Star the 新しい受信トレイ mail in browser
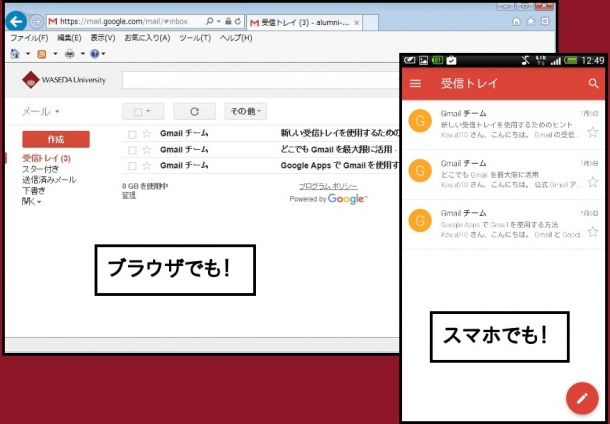The height and width of the screenshot is (424, 610). [x=147, y=134]
